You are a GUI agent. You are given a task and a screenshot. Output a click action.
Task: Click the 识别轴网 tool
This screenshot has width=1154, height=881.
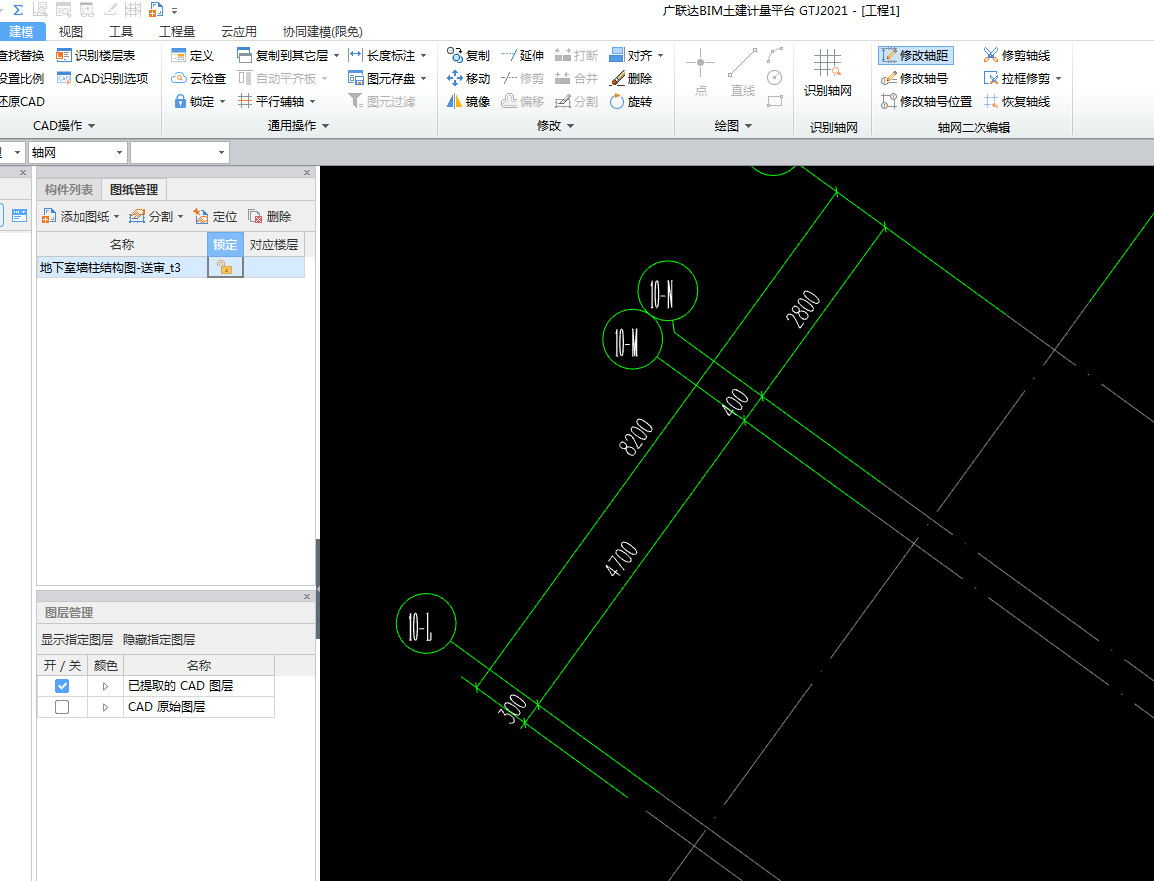(x=828, y=74)
